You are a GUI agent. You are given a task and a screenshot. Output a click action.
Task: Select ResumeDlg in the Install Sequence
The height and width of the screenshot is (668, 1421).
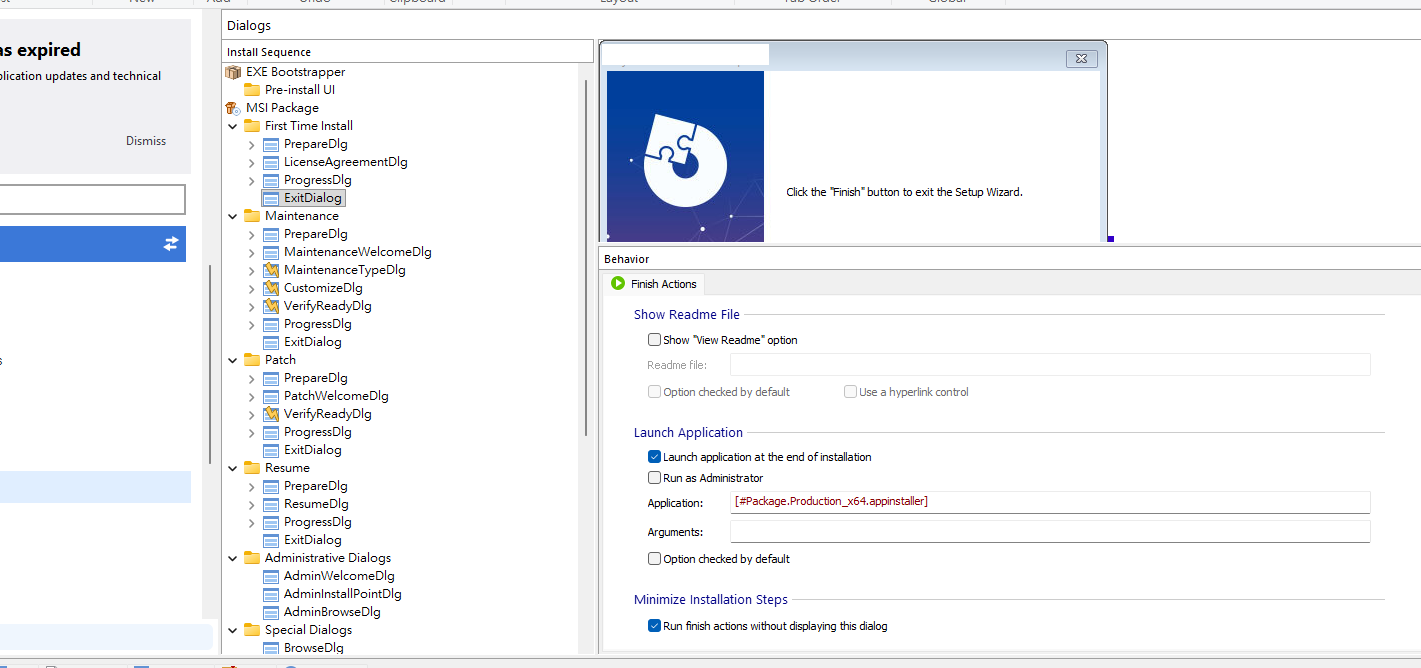(316, 504)
